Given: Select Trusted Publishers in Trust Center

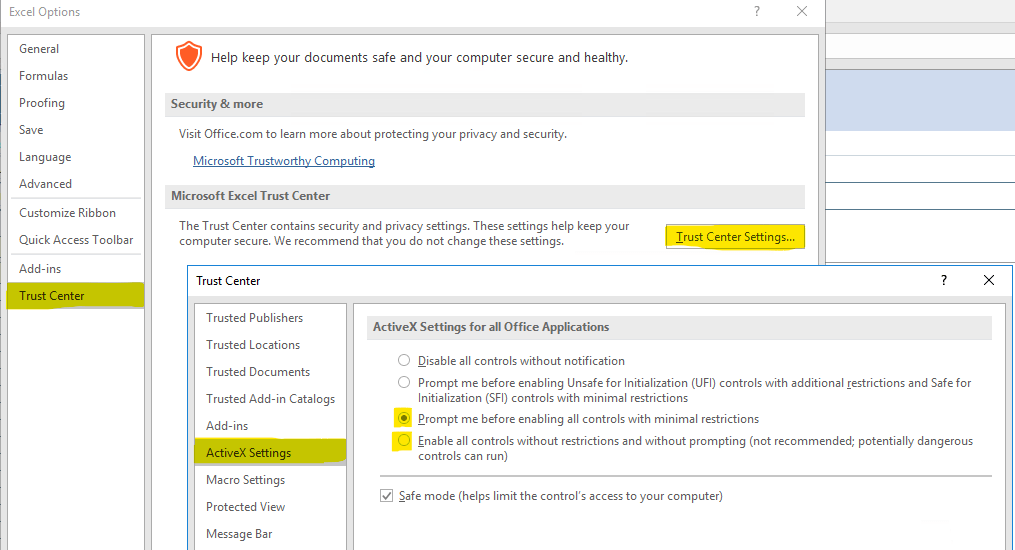Looking at the screenshot, I should [254, 318].
